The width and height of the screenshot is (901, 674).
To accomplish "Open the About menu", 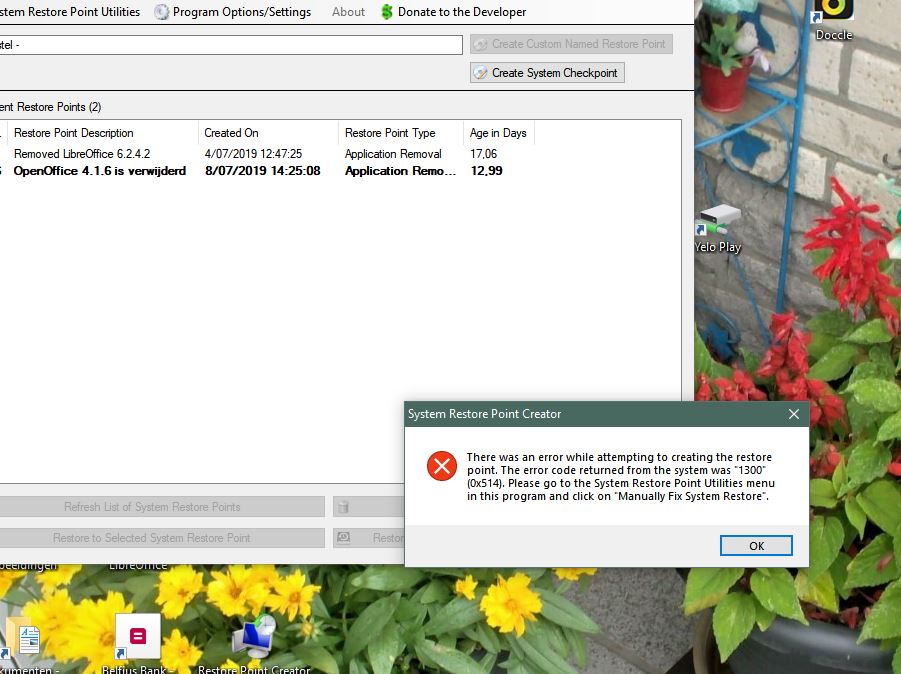I will pos(348,12).
